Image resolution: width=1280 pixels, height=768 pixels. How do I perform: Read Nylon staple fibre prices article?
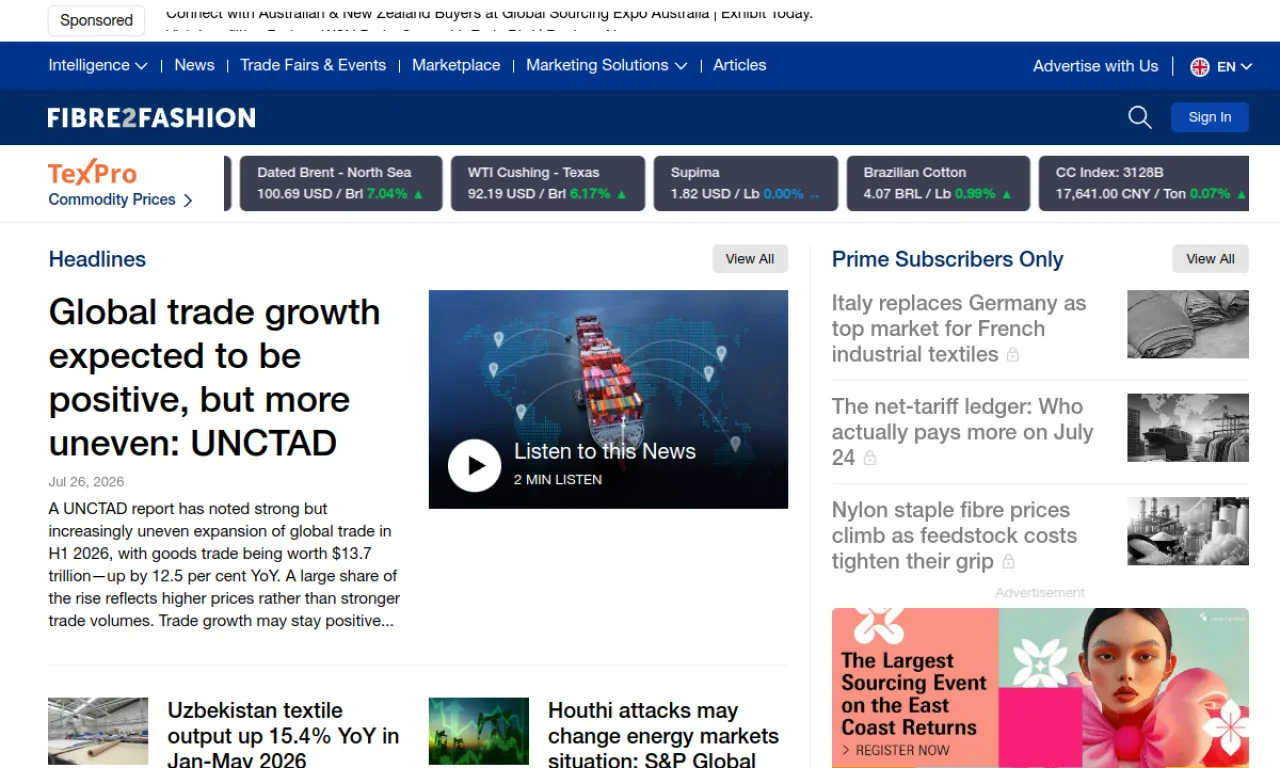click(954, 536)
